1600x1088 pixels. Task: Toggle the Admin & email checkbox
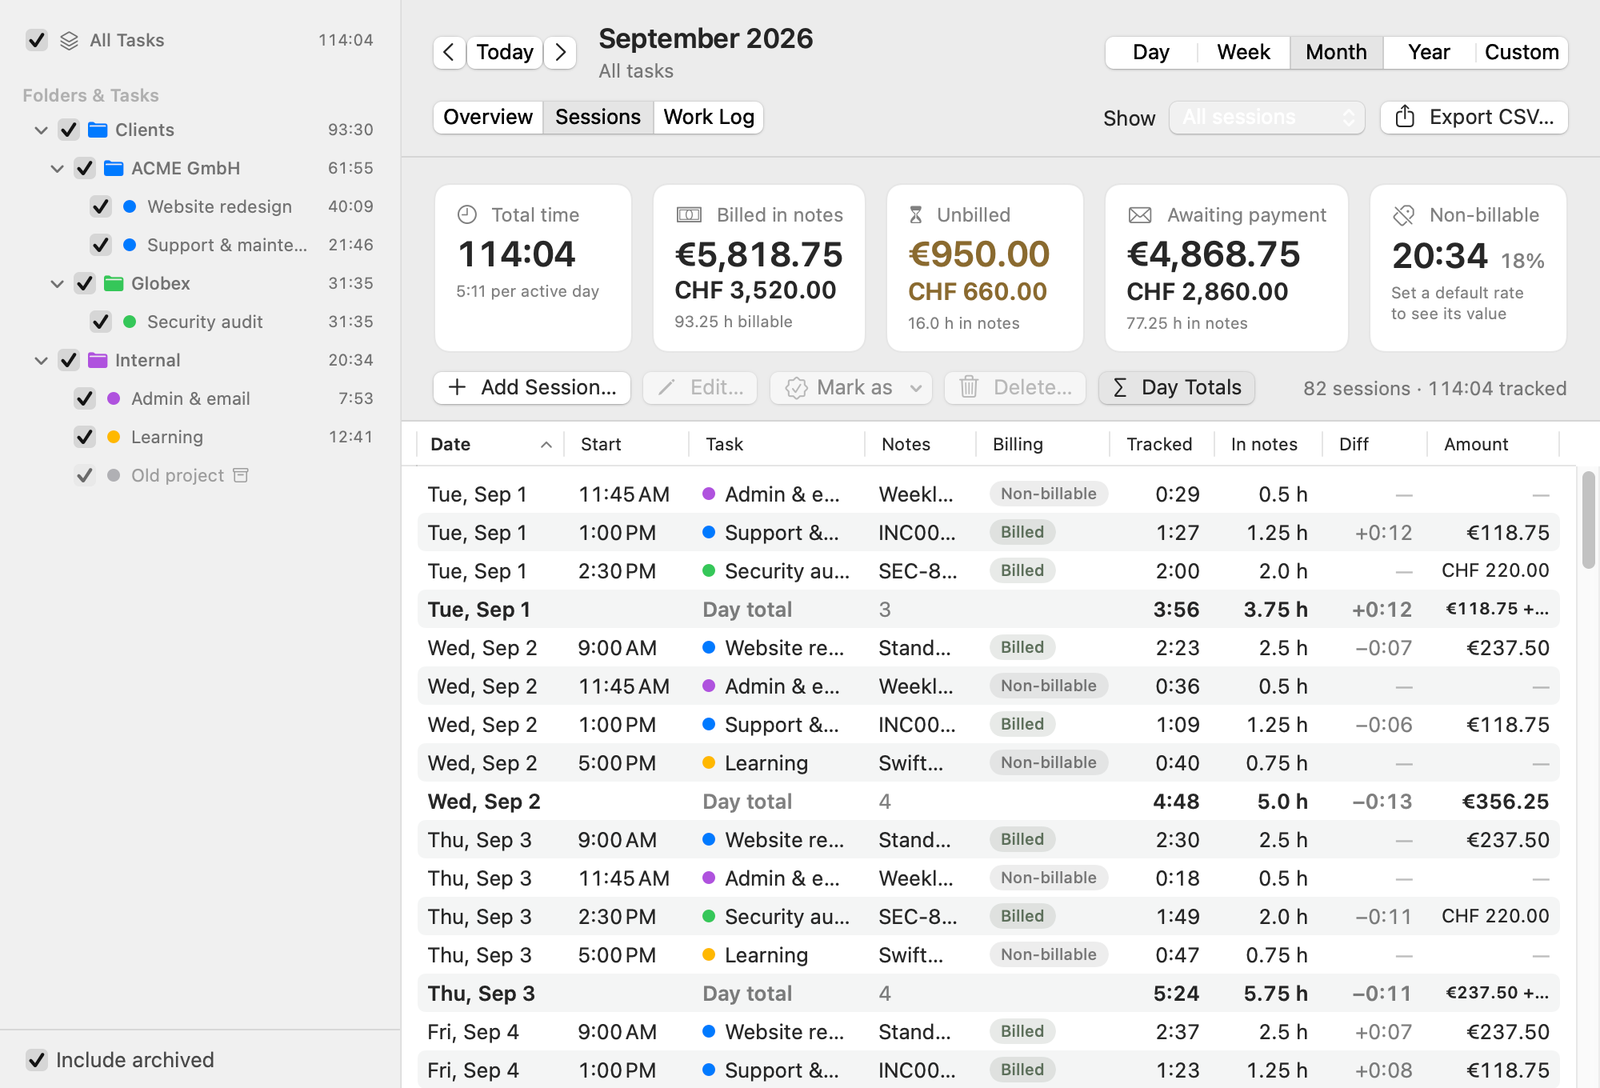pos(85,399)
